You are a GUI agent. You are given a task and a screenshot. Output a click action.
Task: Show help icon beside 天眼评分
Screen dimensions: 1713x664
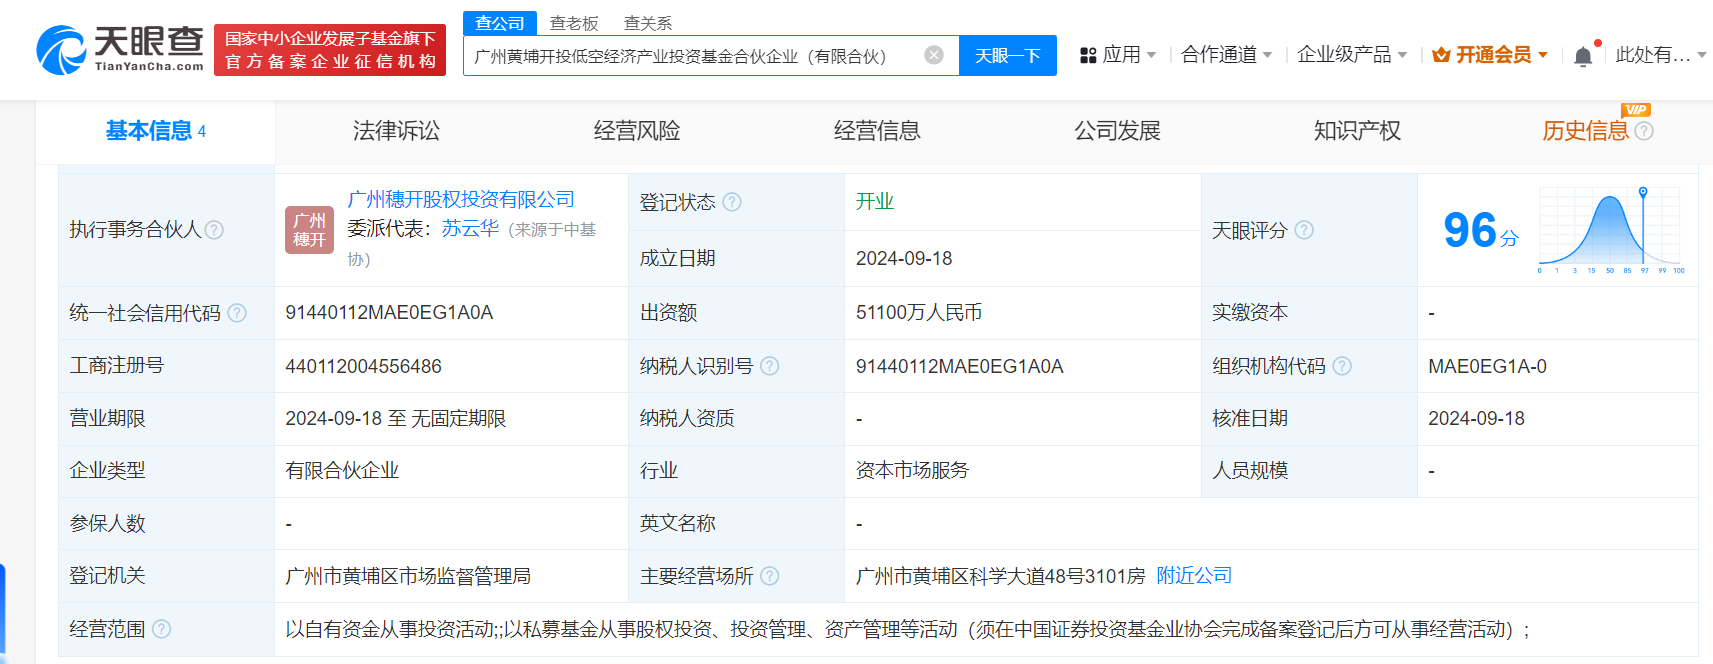1304,230
